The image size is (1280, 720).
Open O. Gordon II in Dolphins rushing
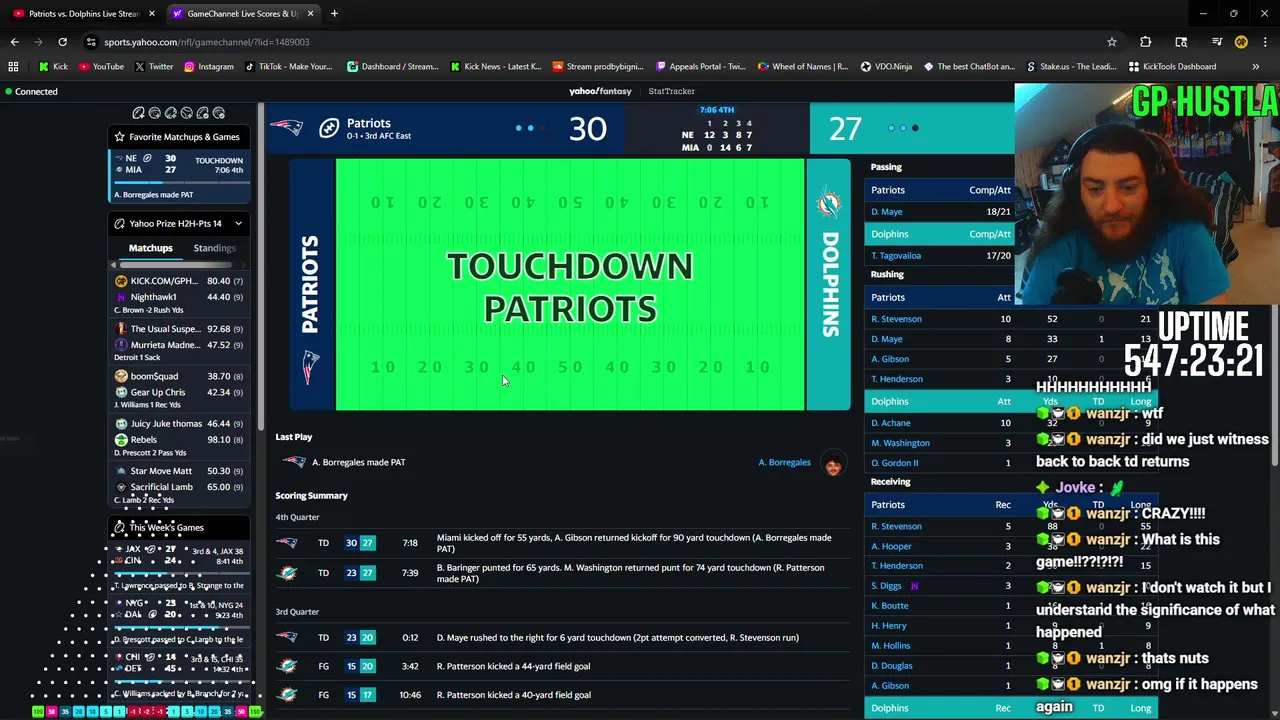tap(894, 463)
